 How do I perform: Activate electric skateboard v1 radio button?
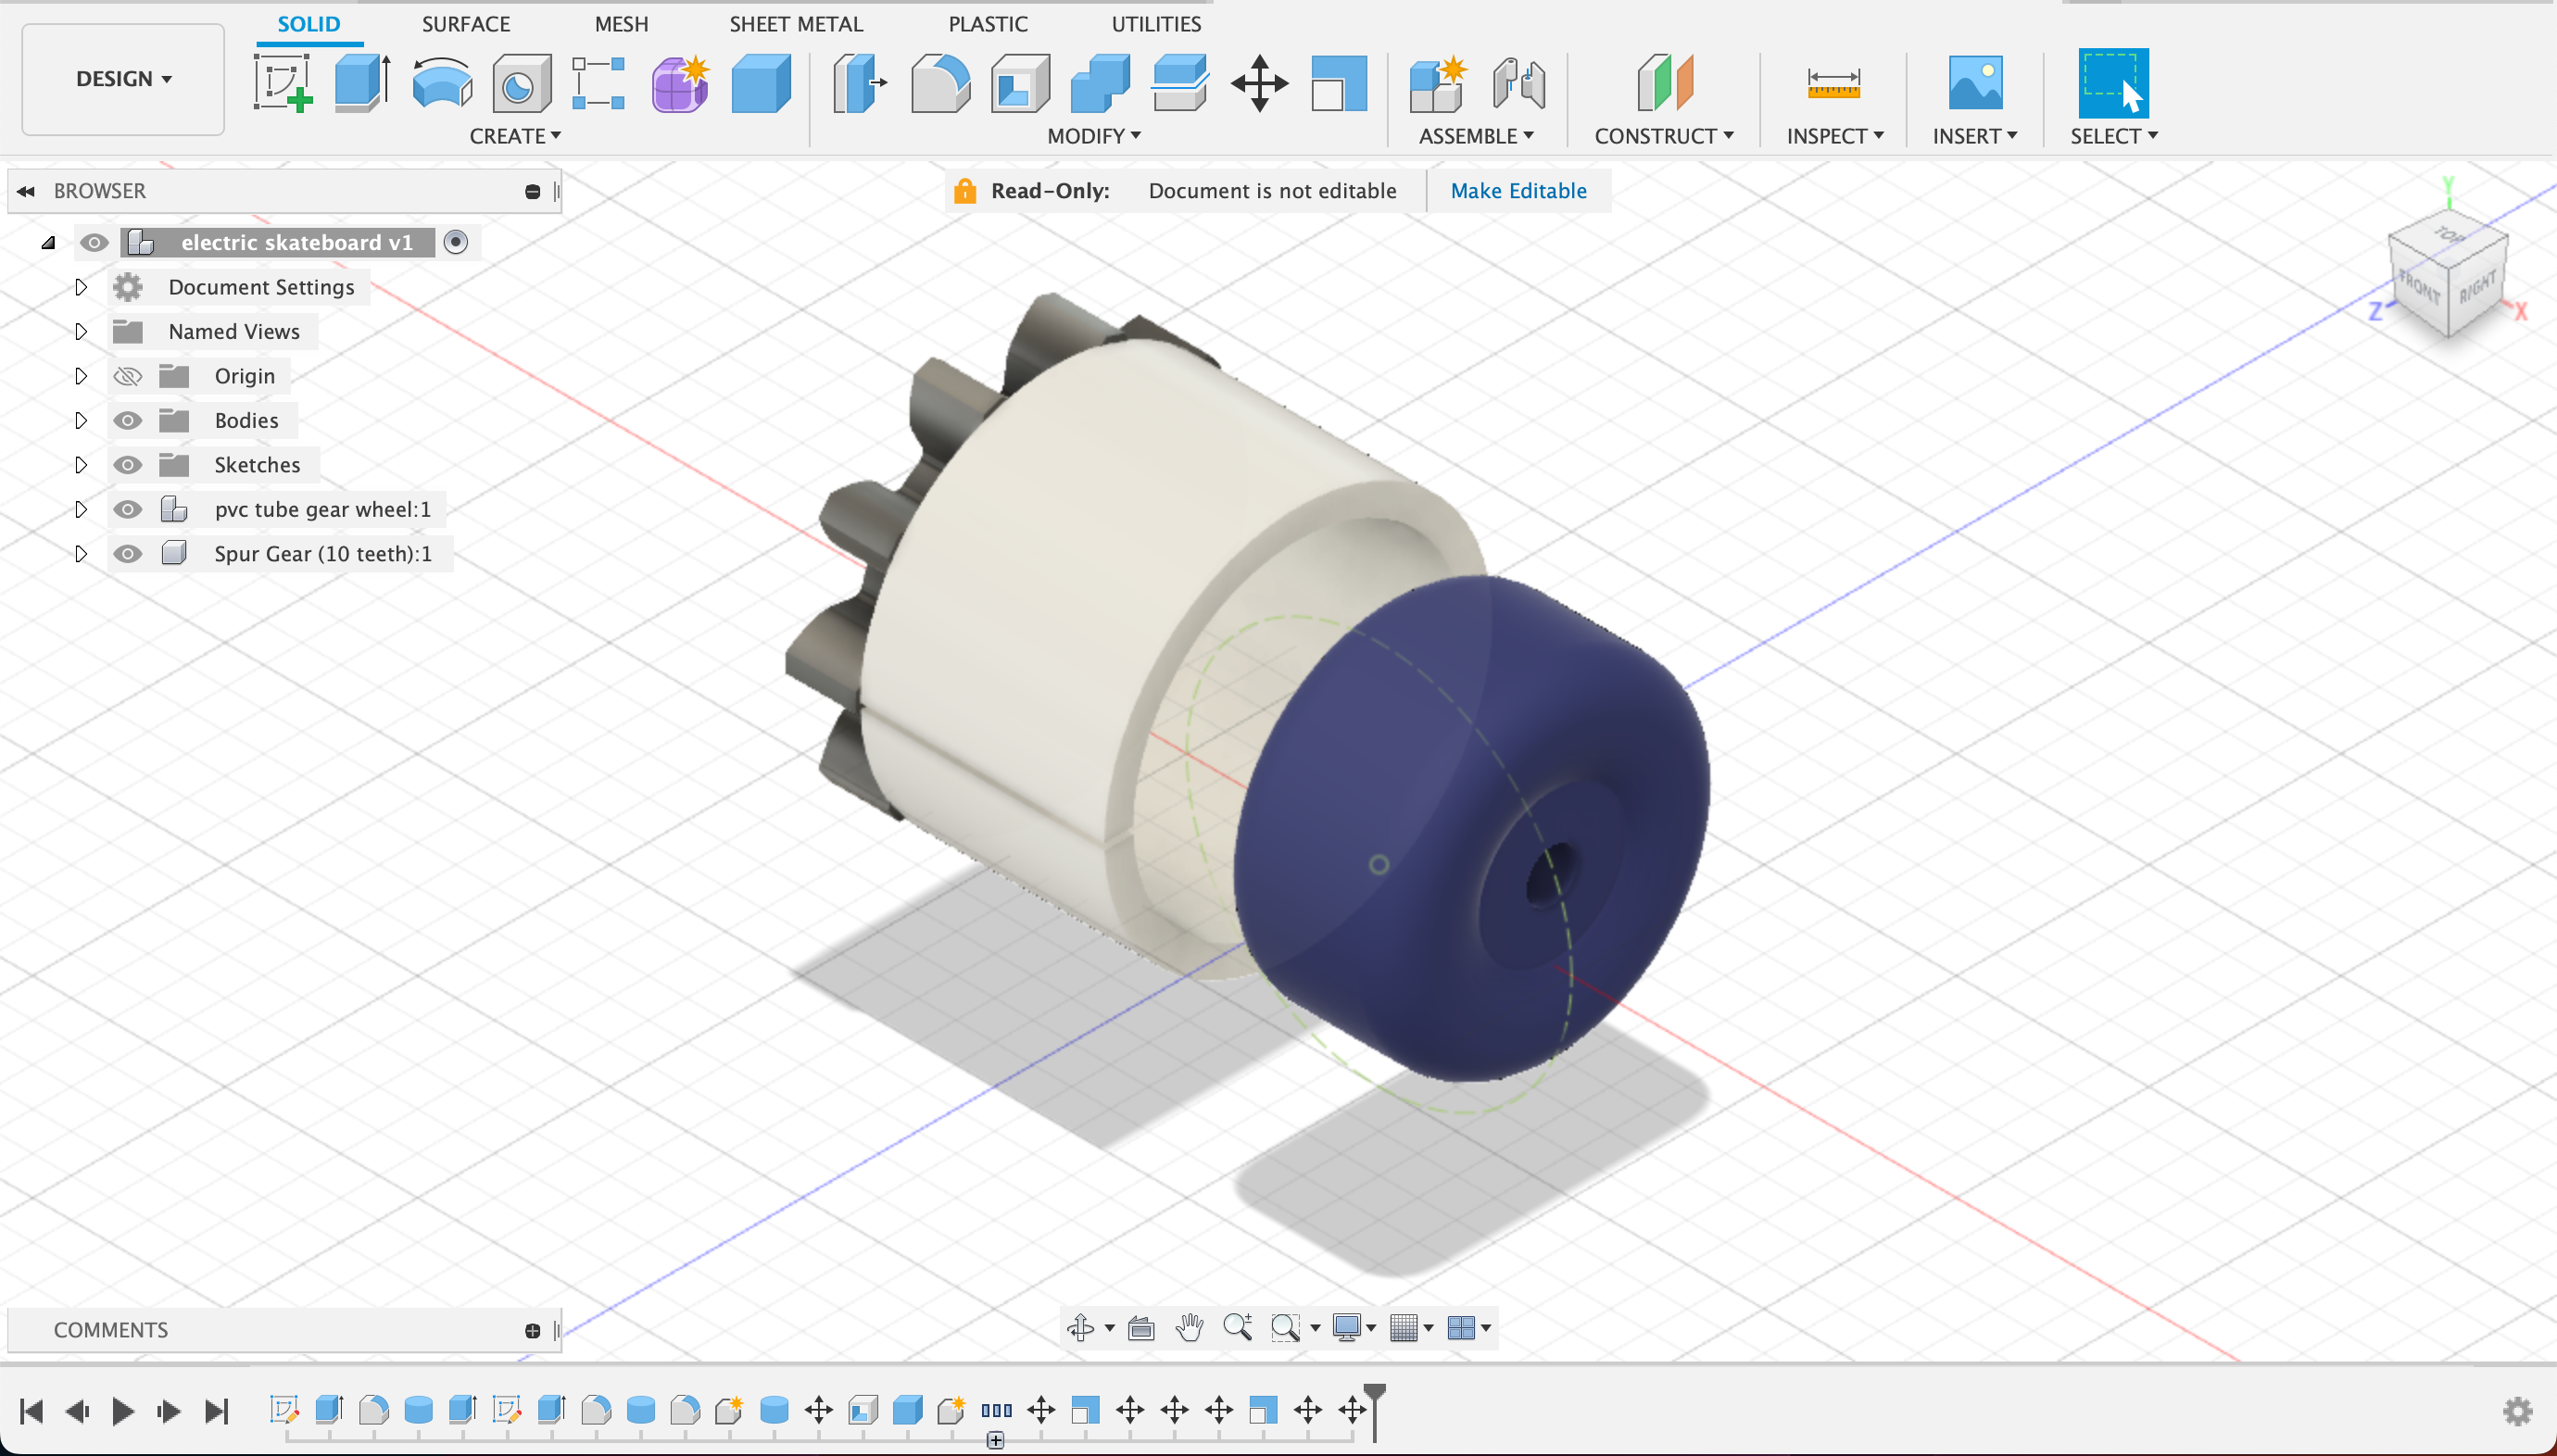click(456, 242)
